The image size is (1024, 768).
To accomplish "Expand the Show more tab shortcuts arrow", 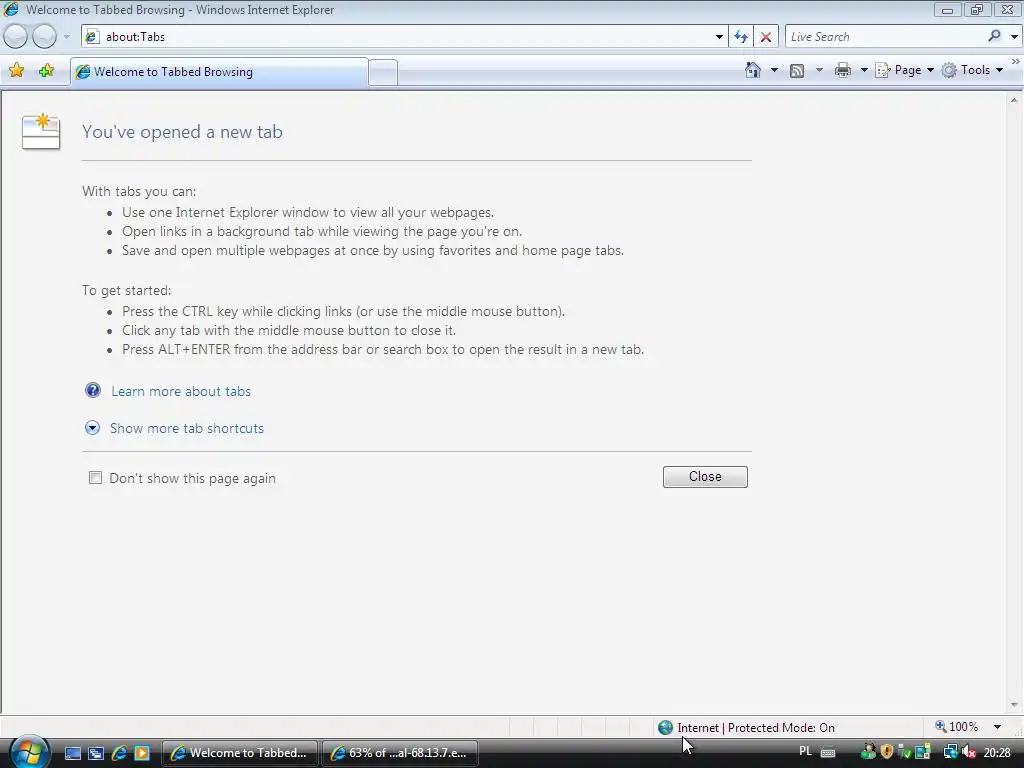I will (x=92, y=428).
